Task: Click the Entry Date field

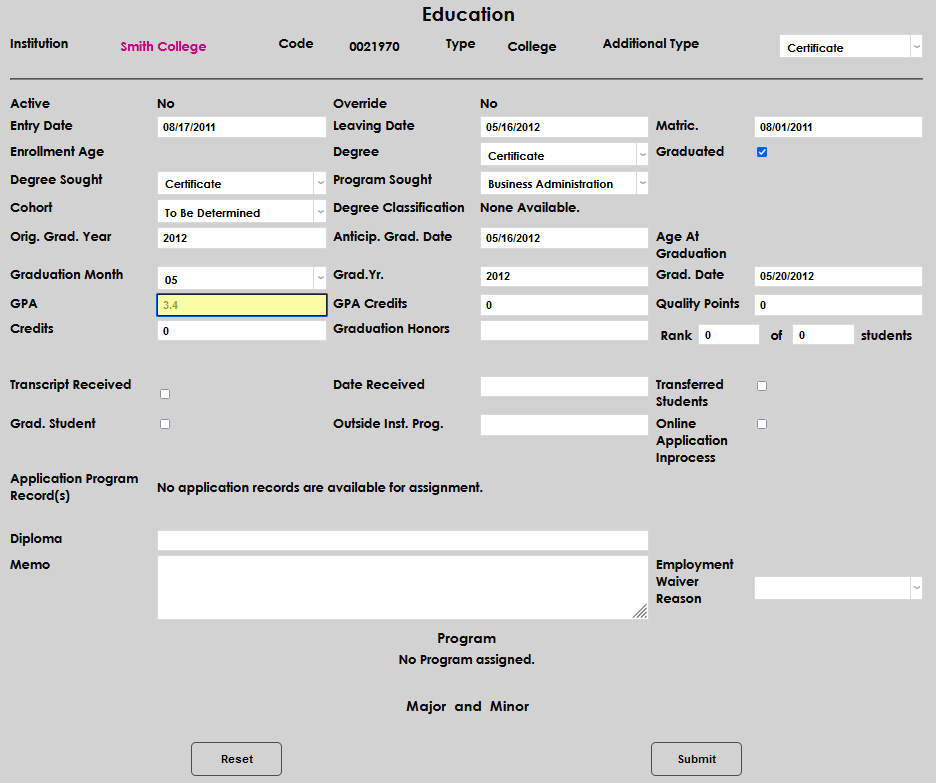Action: (241, 127)
